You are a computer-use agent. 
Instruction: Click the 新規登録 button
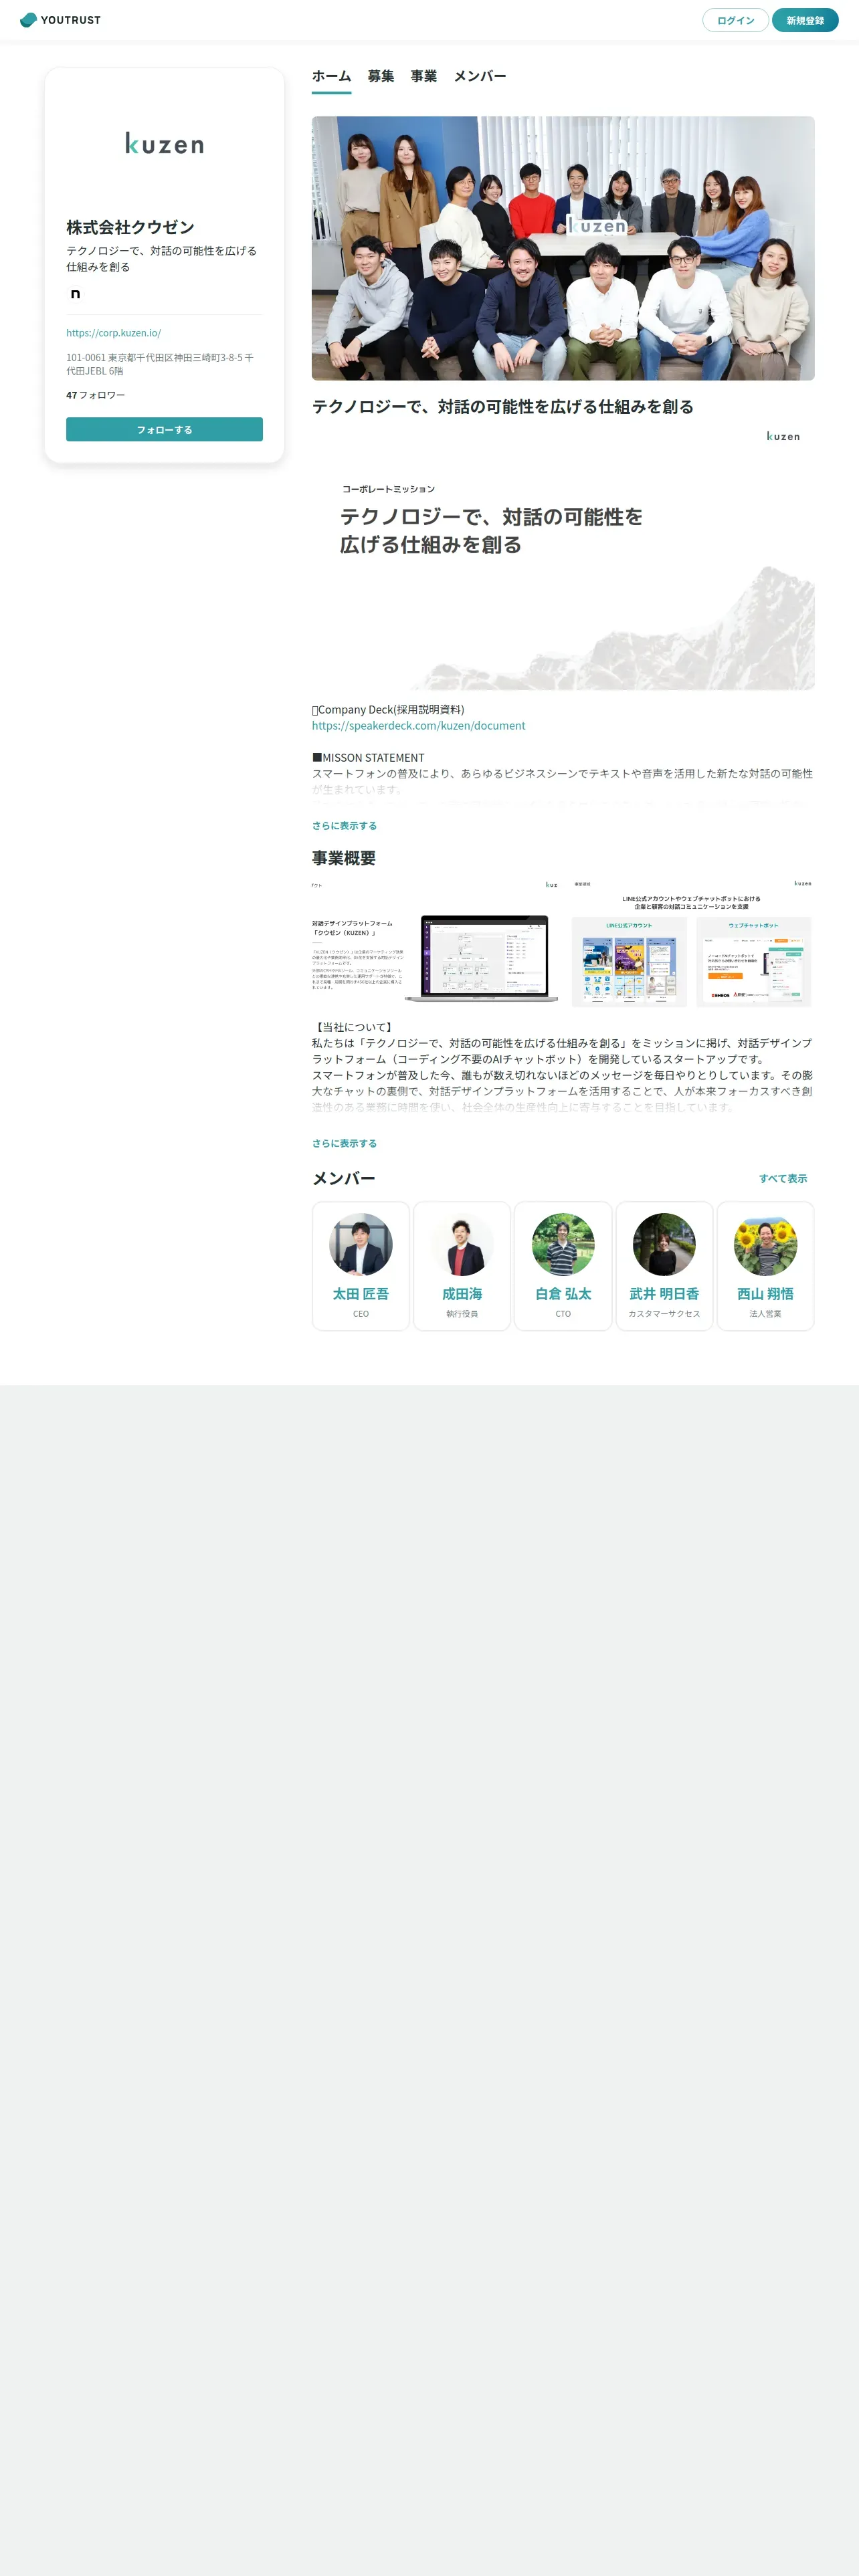pos(805,20)
